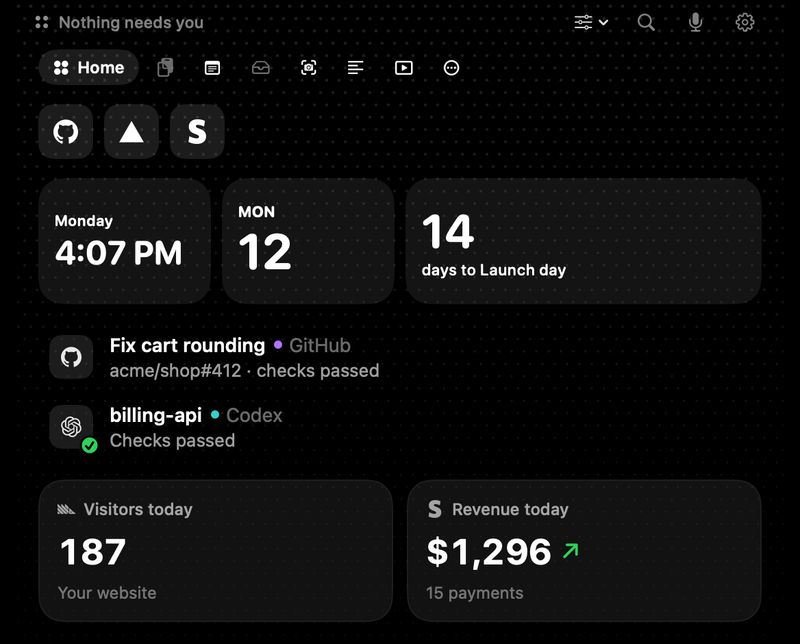Open the media player tab icon

tap(404, 68)
